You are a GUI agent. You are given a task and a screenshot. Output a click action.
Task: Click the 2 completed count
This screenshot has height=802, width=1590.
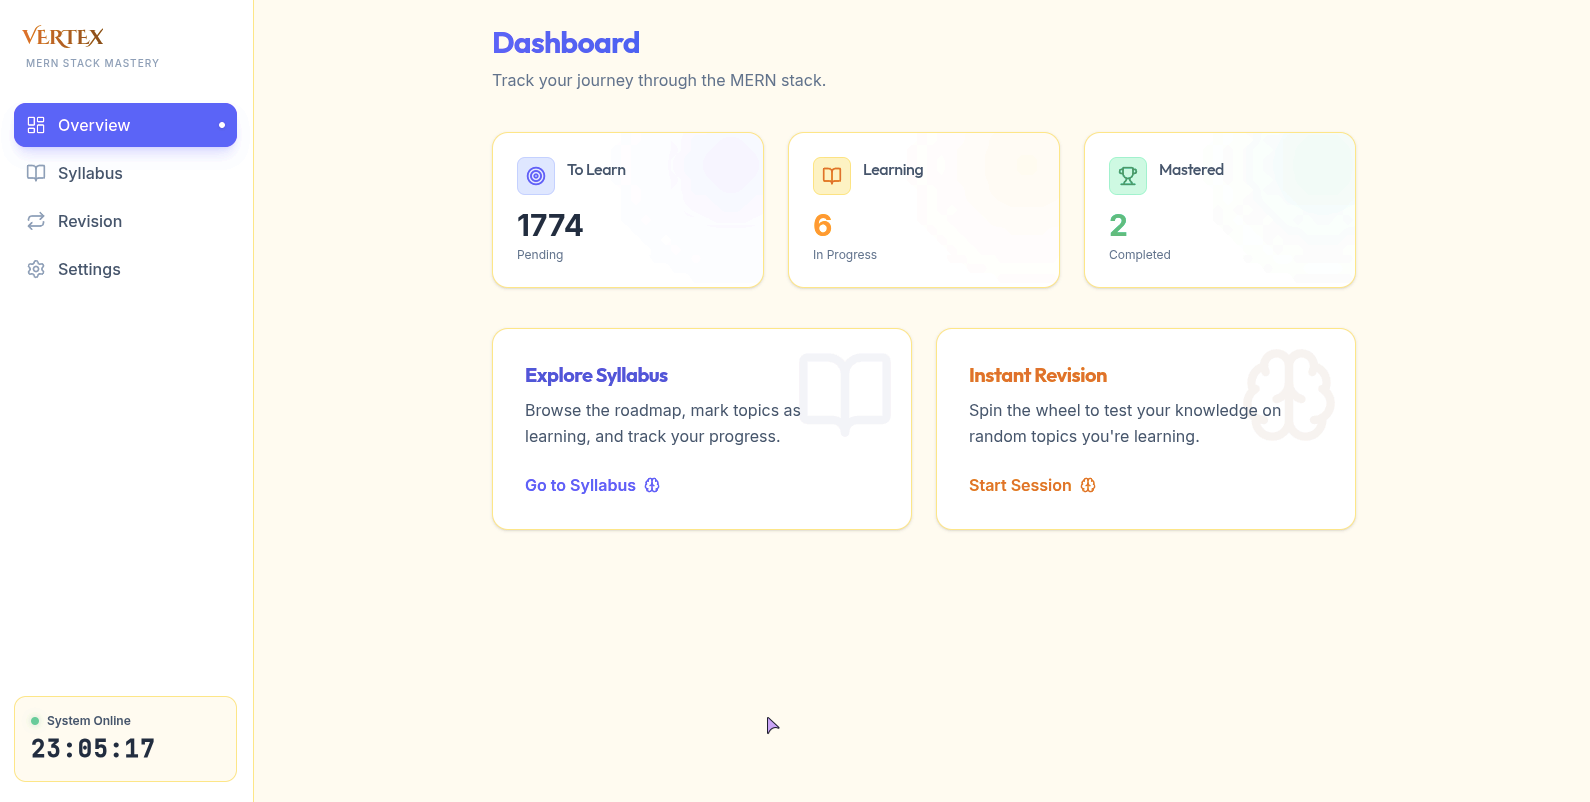pos(1118,225)
